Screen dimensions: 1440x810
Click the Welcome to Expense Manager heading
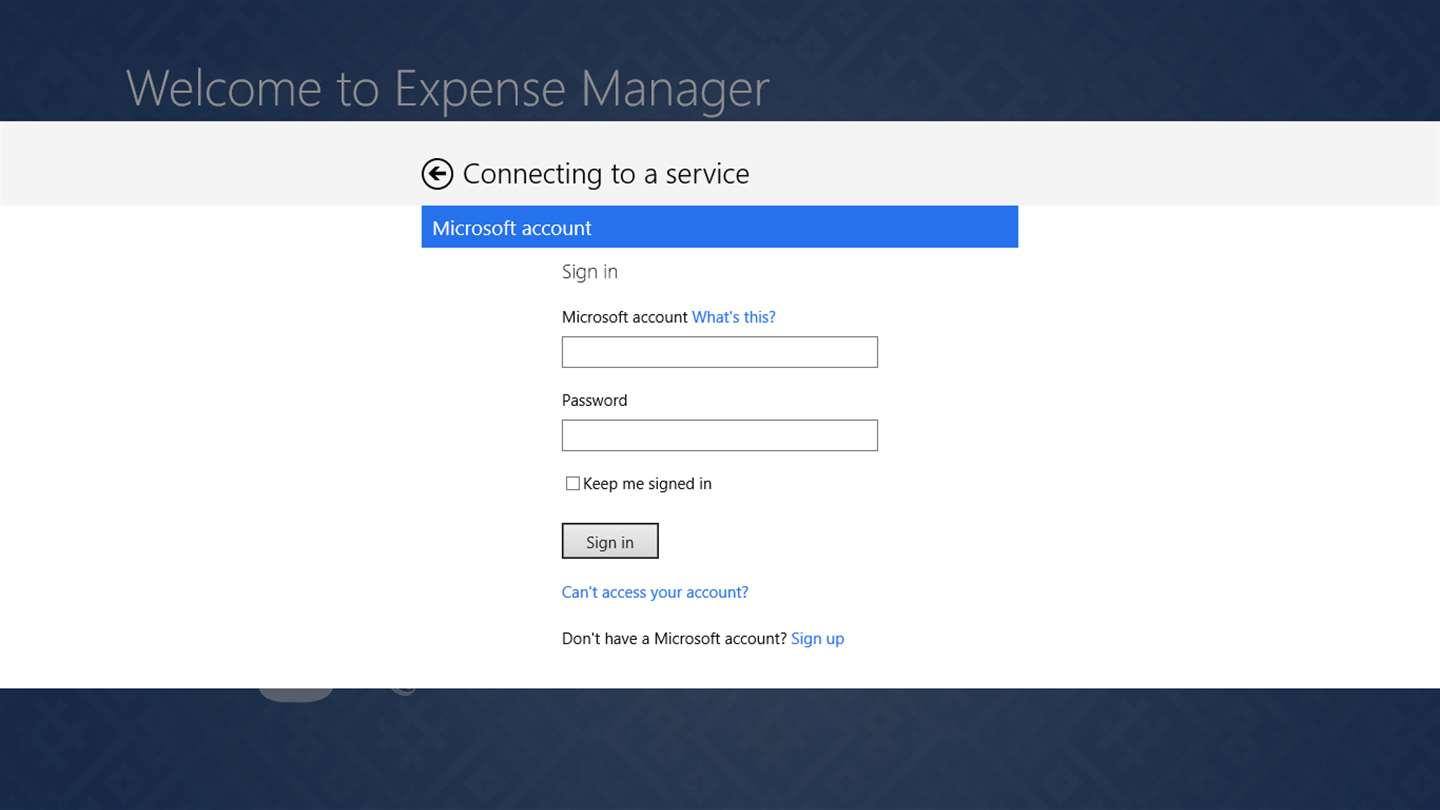(448, 88)
